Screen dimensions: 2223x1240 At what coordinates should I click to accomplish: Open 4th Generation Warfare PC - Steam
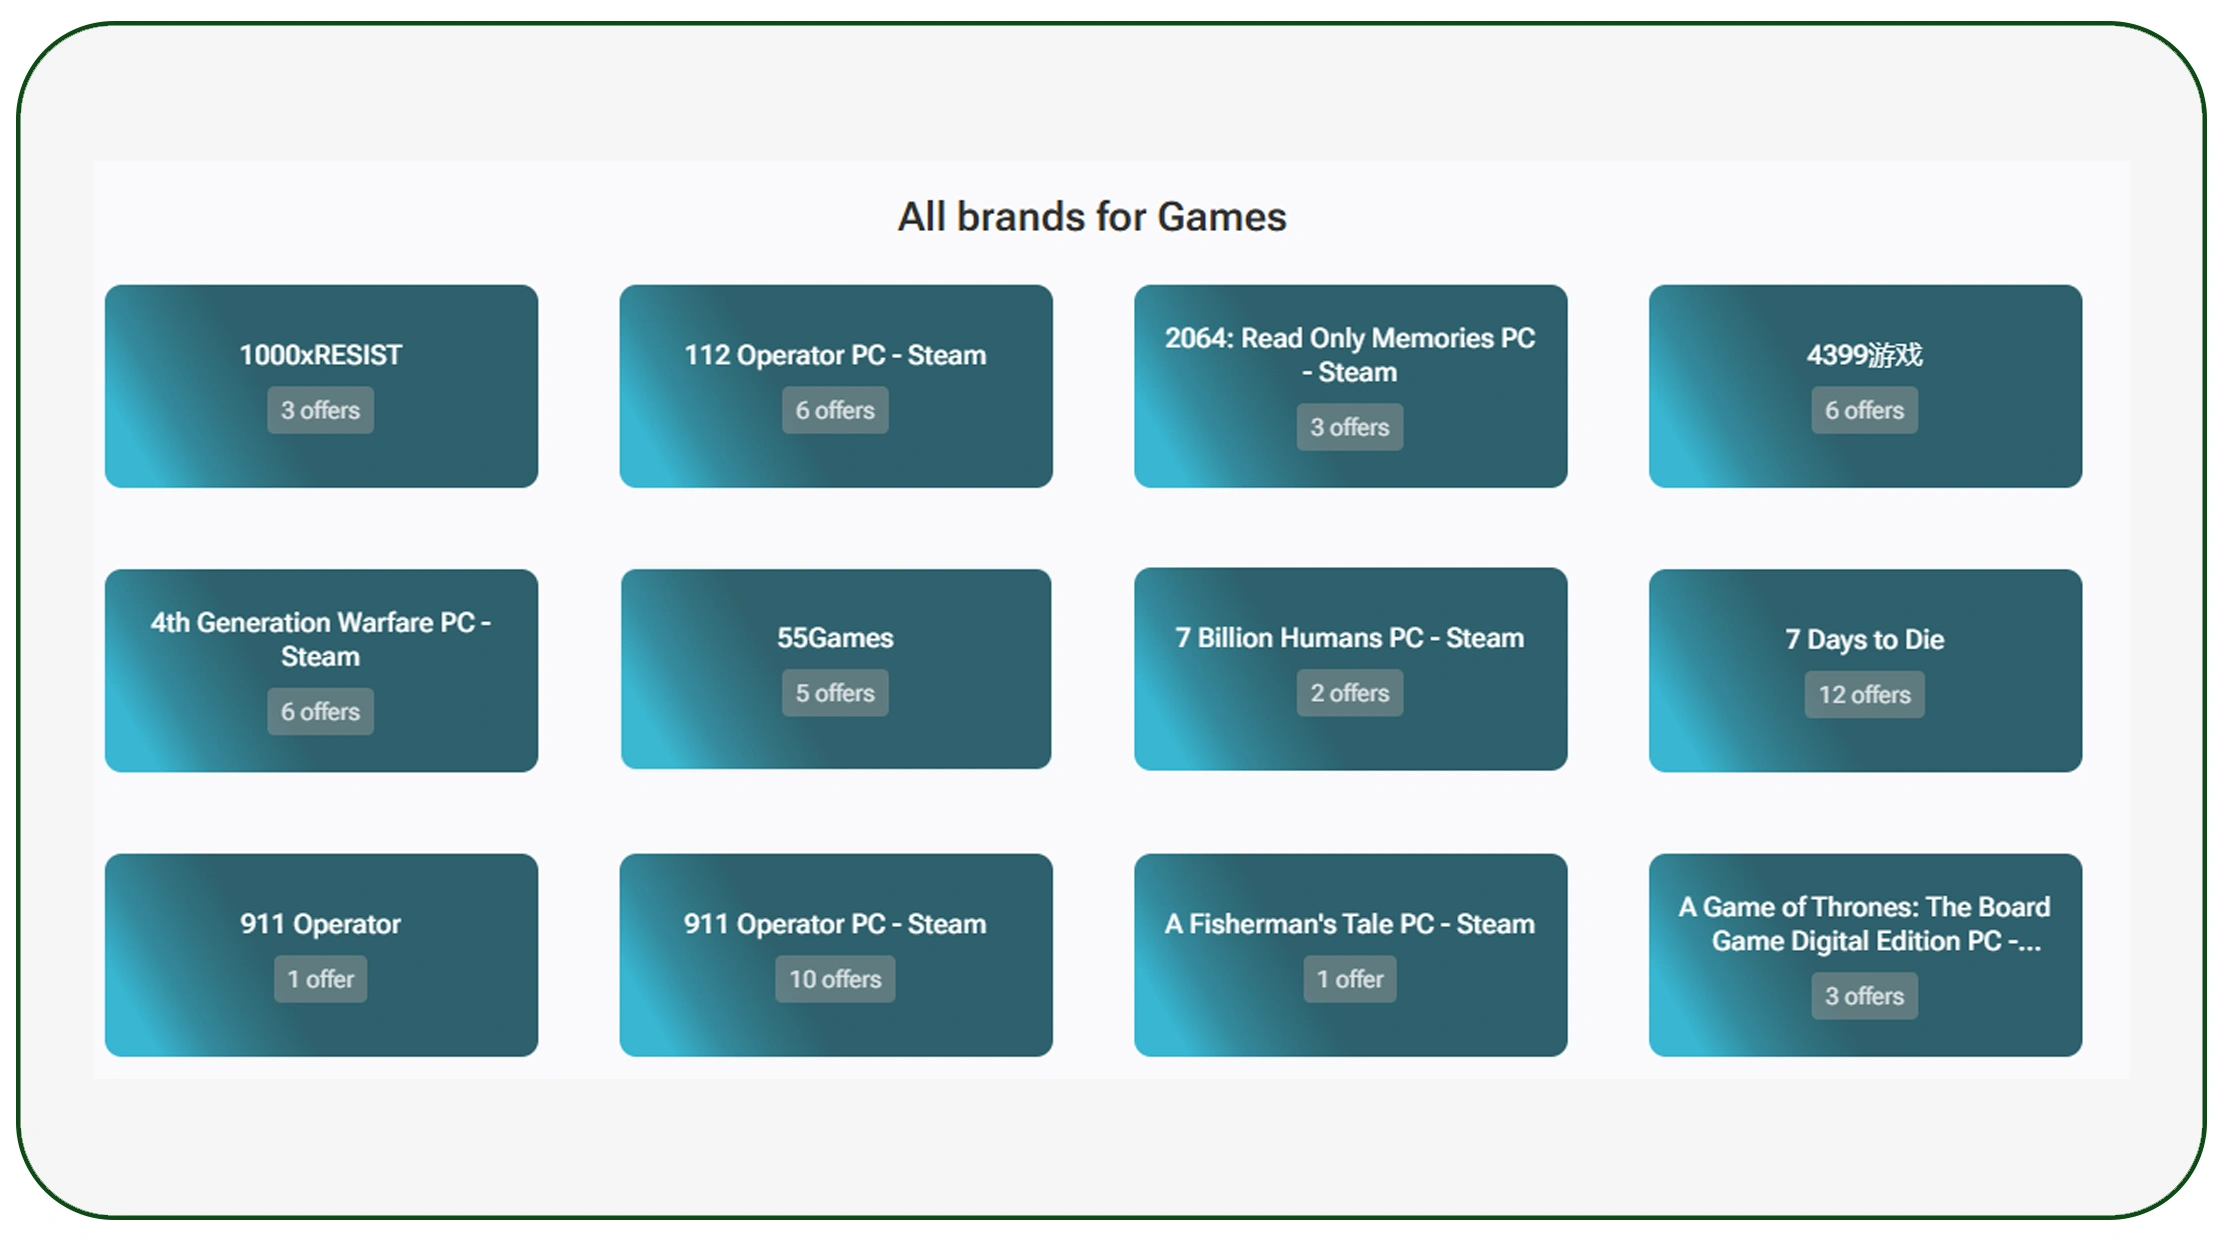[x=320, y=670]
